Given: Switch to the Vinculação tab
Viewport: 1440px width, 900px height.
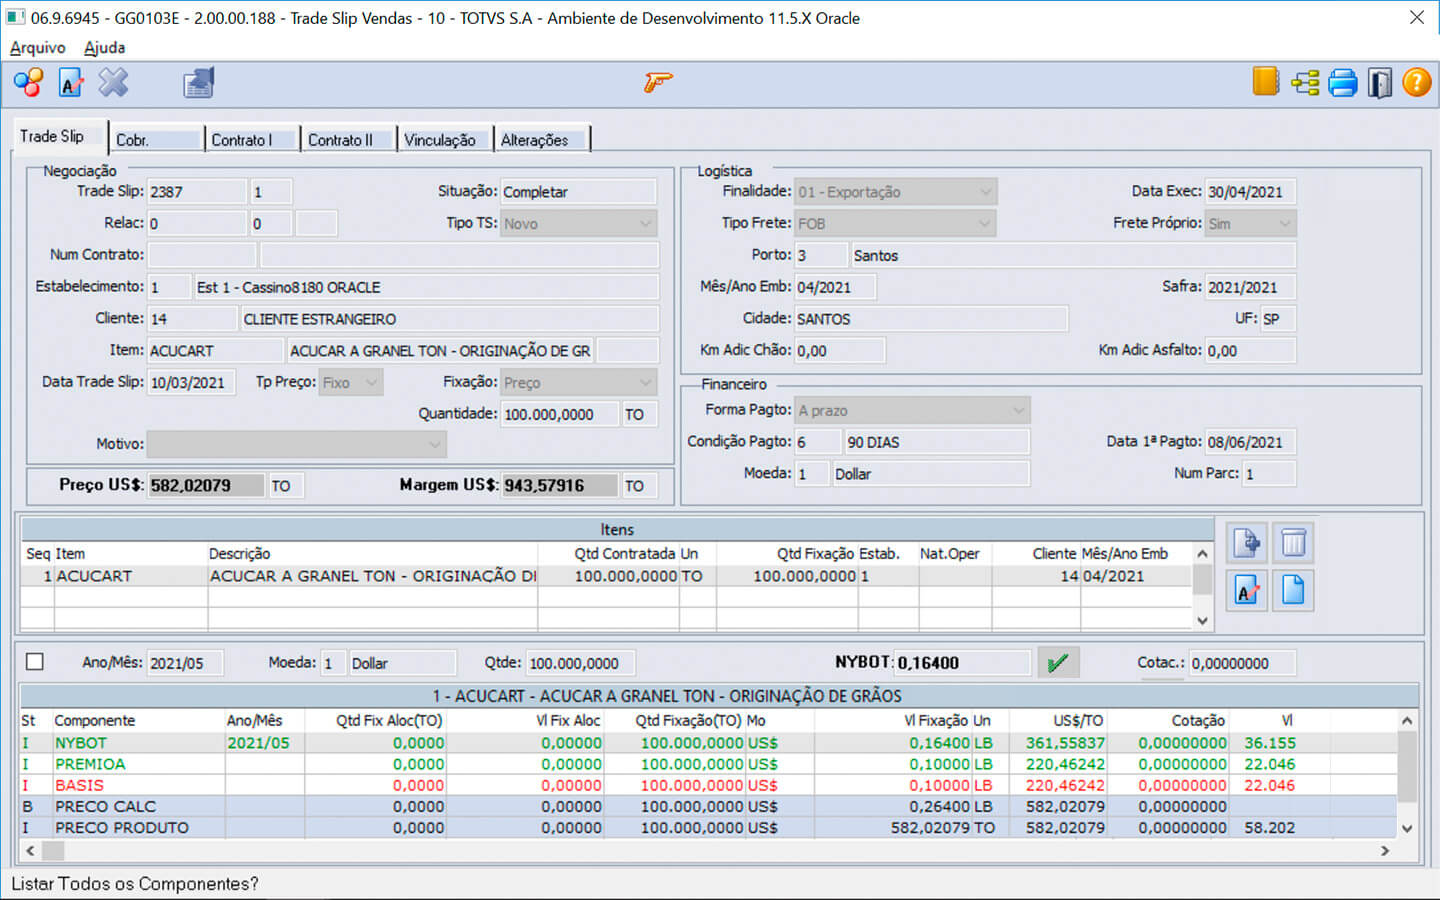Looking at the screenshot, I should tap(439, 140).
